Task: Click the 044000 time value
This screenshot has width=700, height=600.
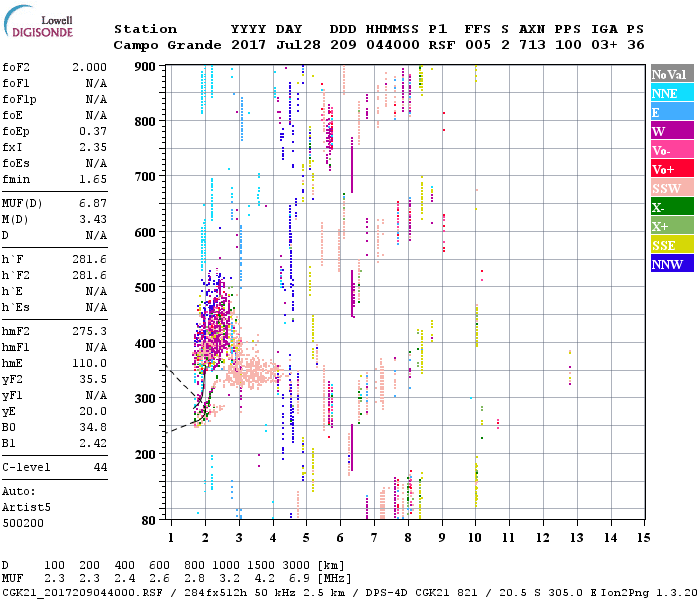Action: tap(393, 45)
